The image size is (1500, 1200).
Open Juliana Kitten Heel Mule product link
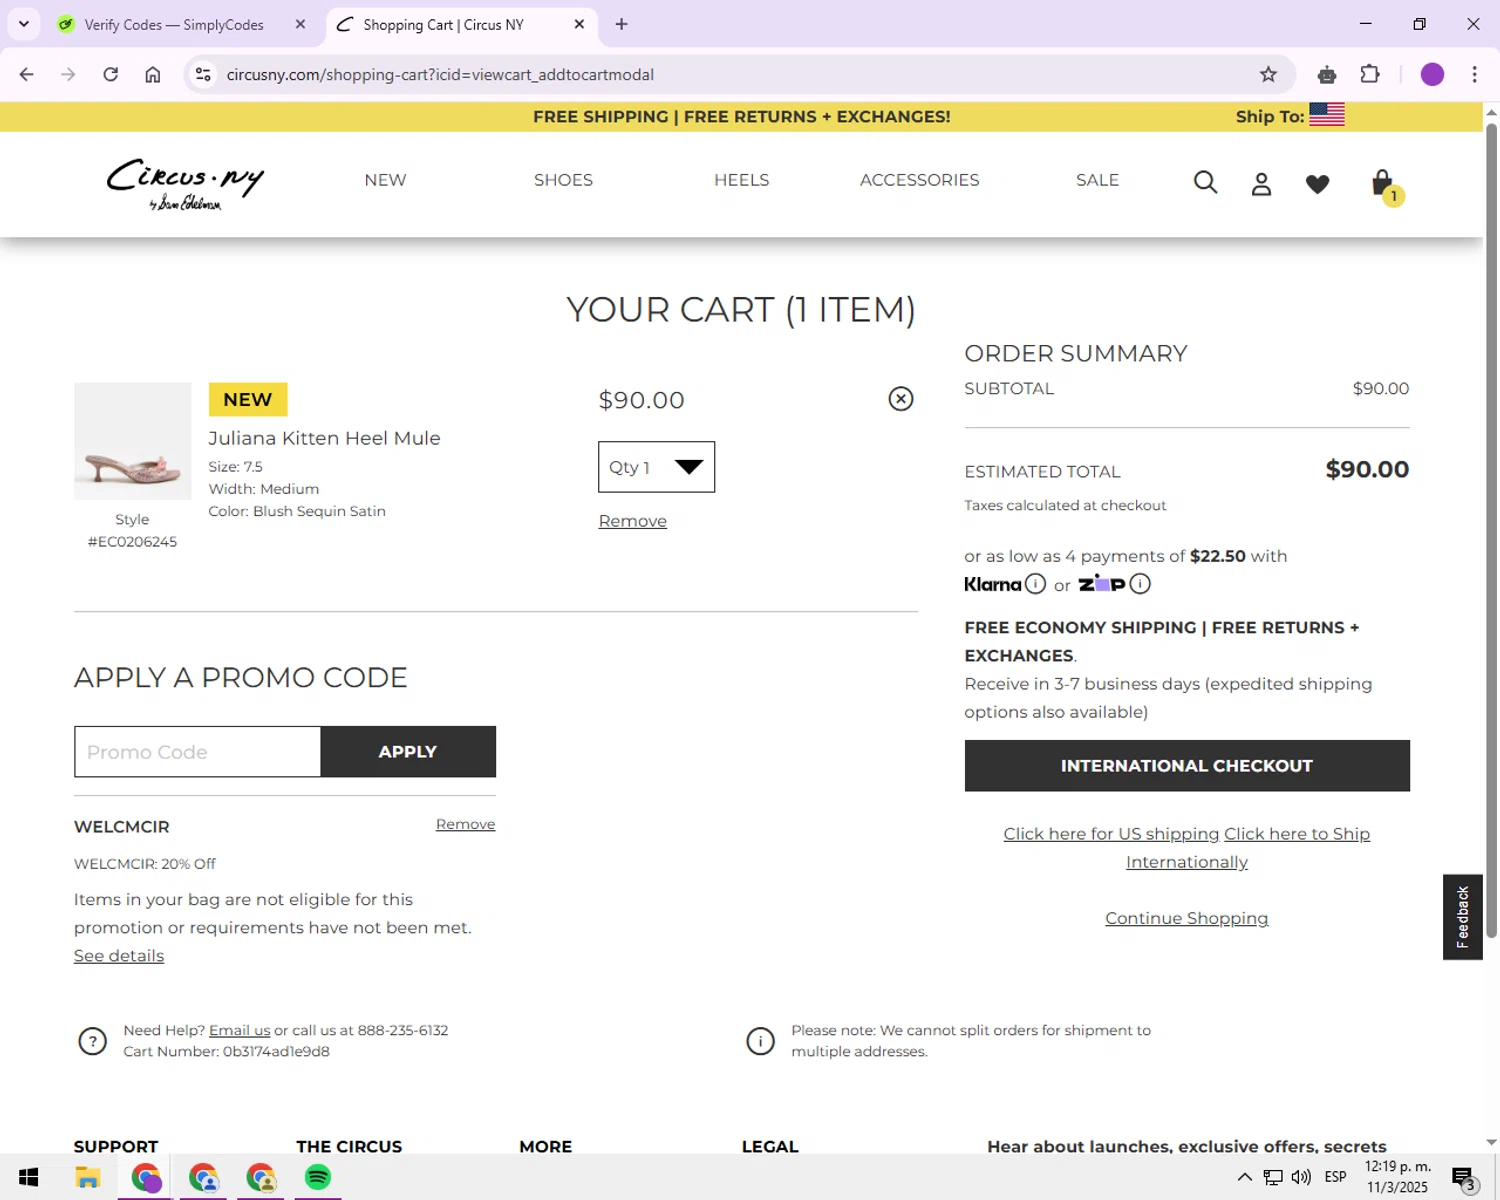tap(324, 438)
